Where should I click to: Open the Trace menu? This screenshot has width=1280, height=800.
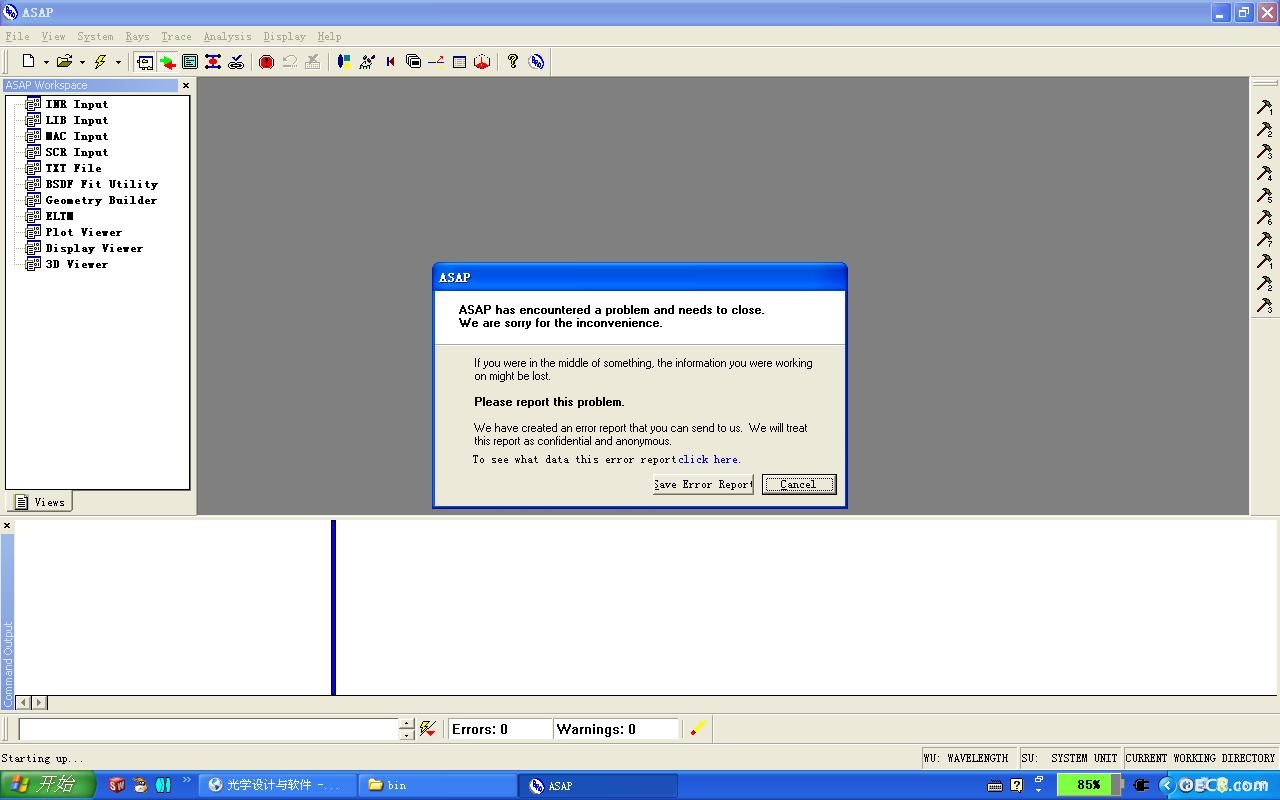tap(176, 37)
